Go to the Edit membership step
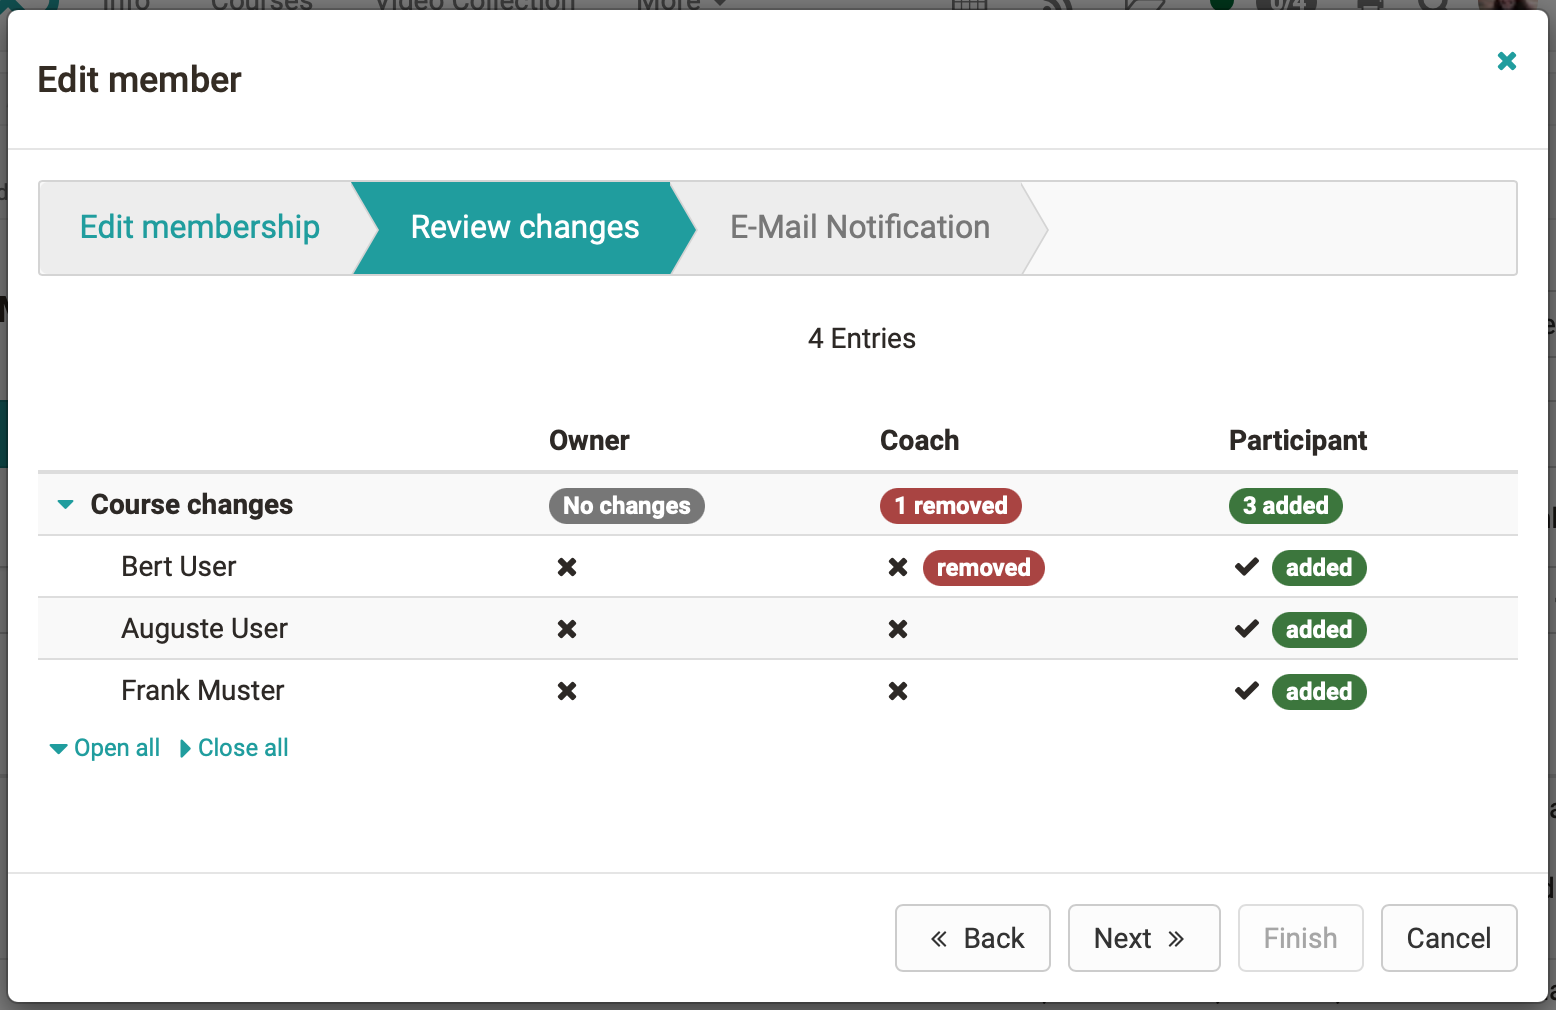 point(199,228)
